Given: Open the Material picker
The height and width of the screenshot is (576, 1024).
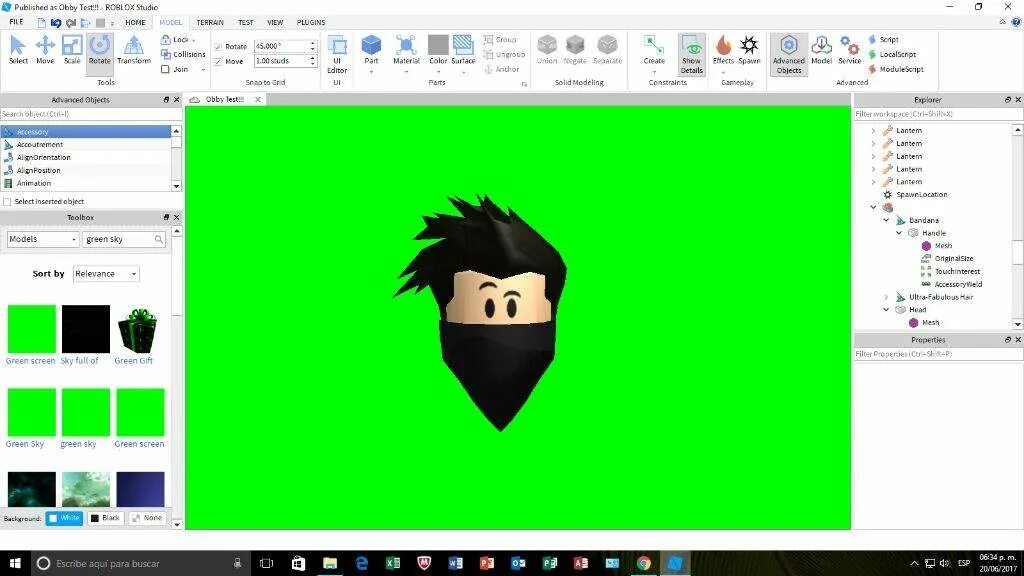Looking at the screenshot, I should click(x=406, y=50).
